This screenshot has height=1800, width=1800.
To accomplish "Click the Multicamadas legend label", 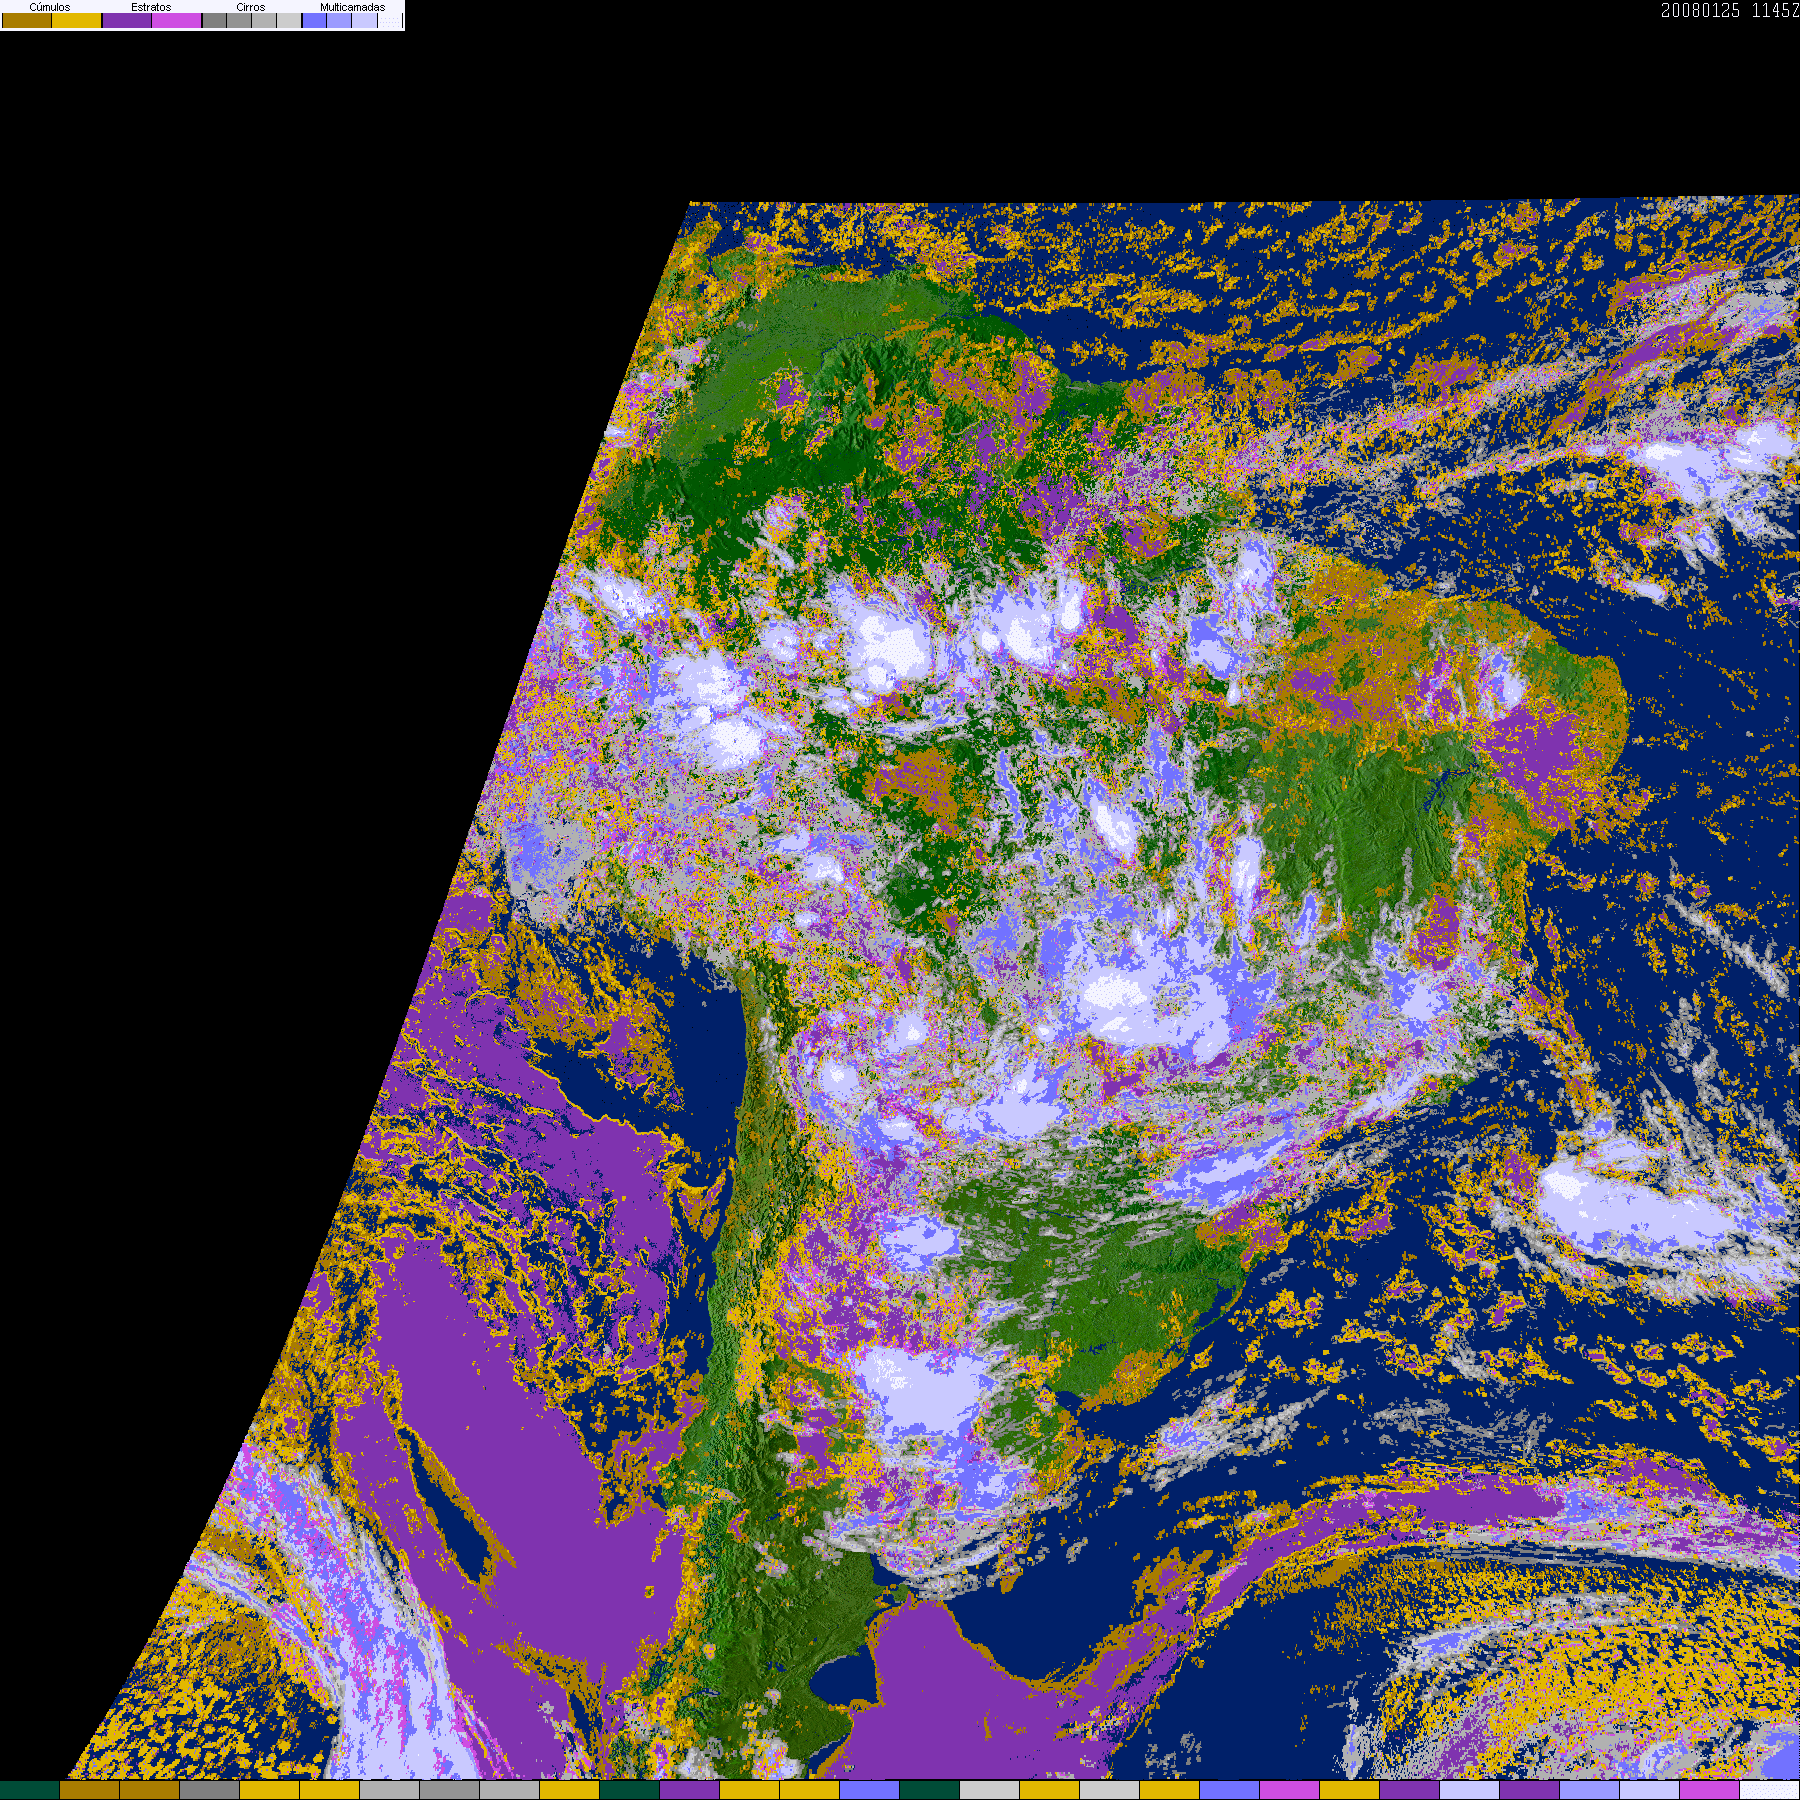I will click(x=352, y=7).
